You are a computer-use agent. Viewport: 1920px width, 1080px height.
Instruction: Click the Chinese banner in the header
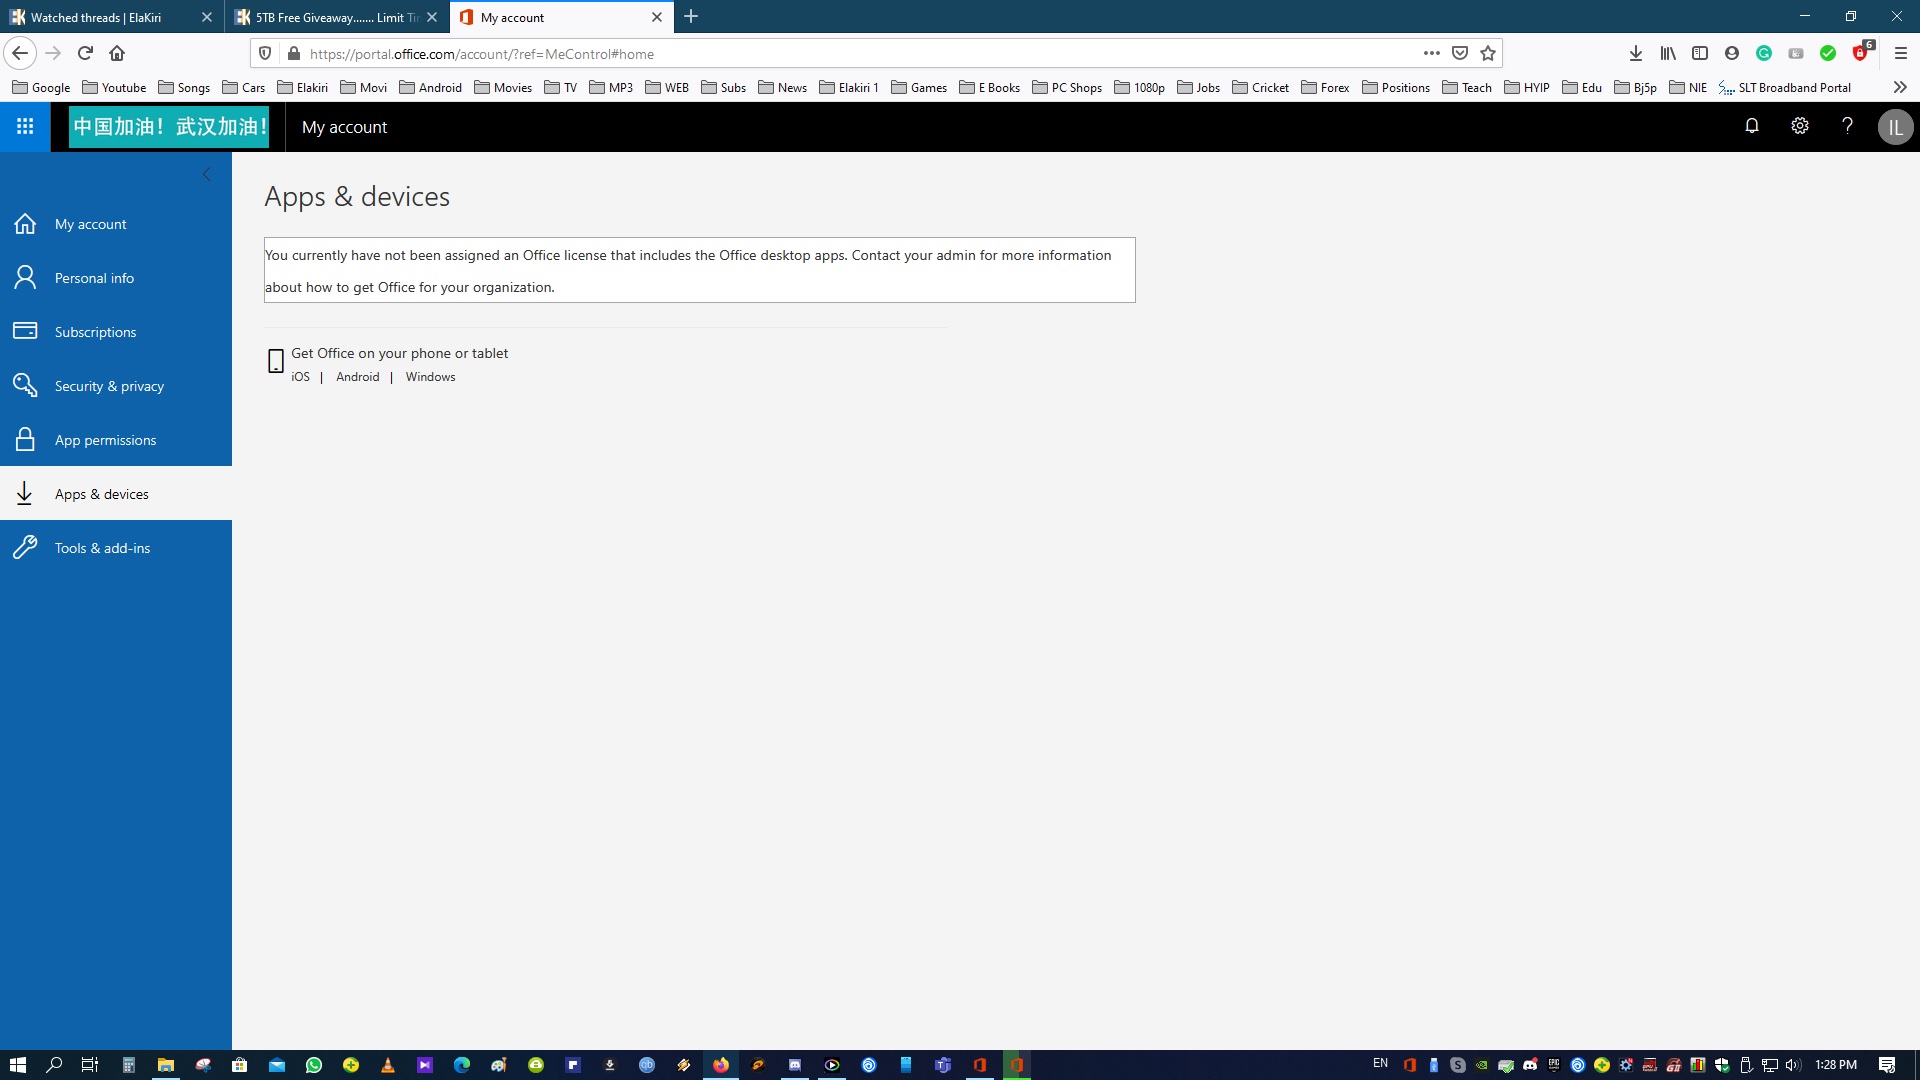coord(169,127)
